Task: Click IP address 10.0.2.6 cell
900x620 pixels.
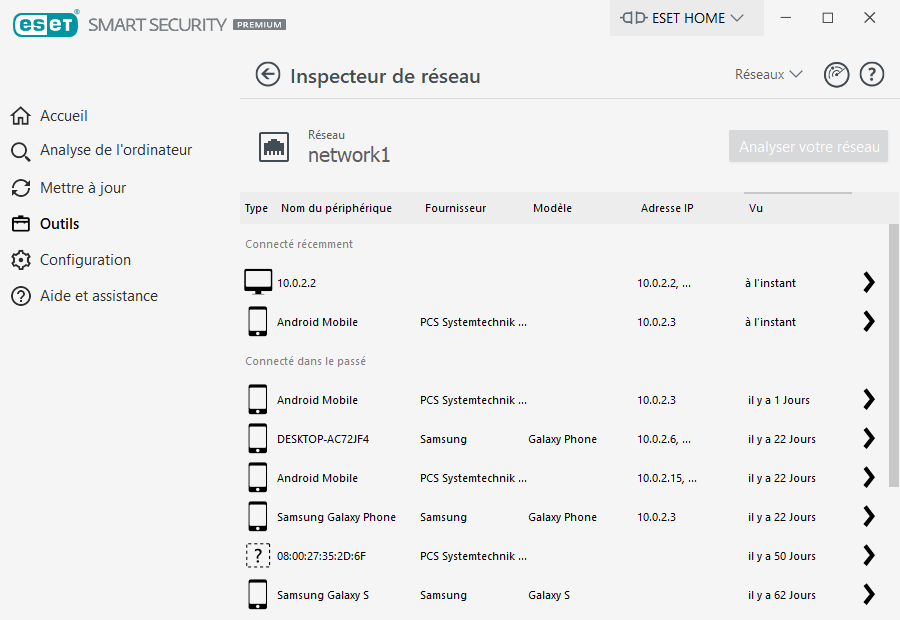Action: pyautogui.click(x=664, y=439)
